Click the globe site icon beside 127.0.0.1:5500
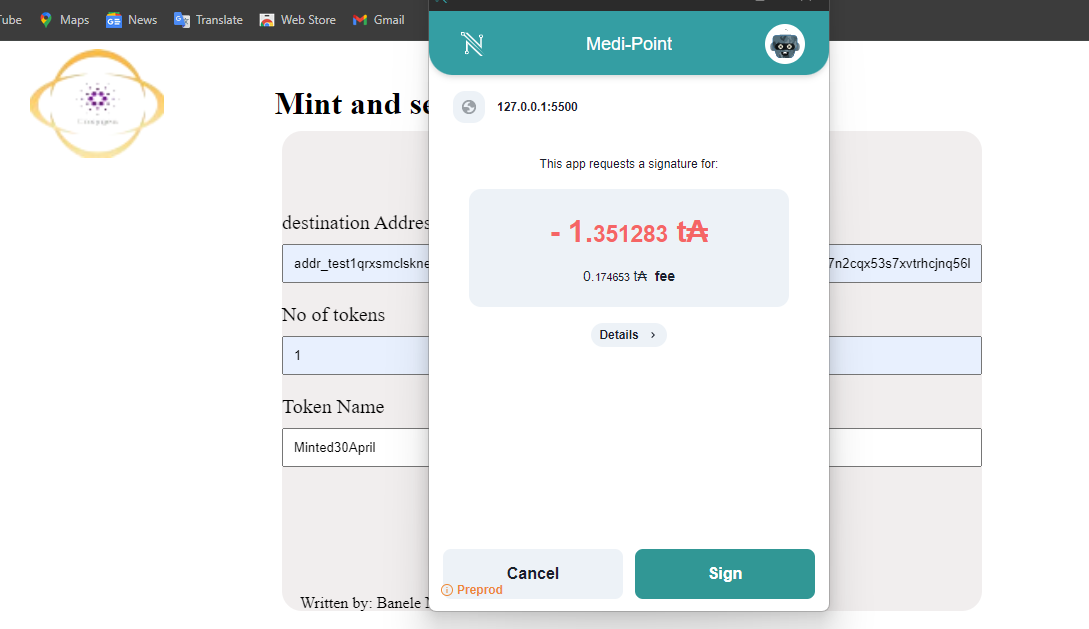Image resolution: width=1089 pixels, height=629 pixels. [469, 107]
